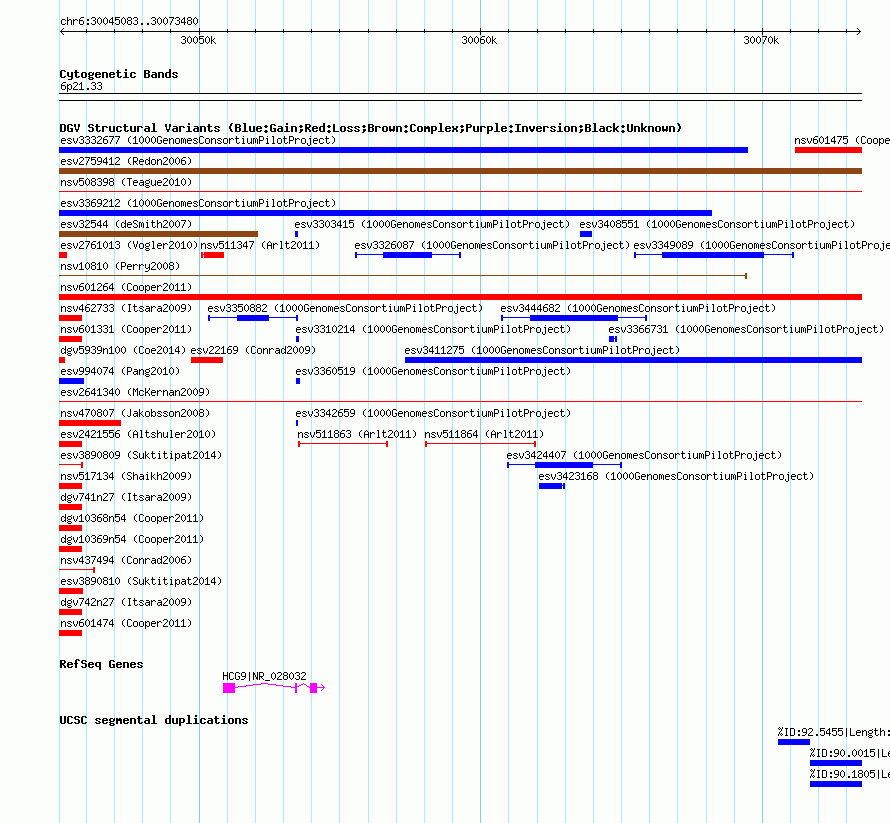Viewport: 890px width, 823px height.
Task: Click the esv3890810 (Suktitipat2014) label
Action: pyautogui.click(x=141, y=581)
